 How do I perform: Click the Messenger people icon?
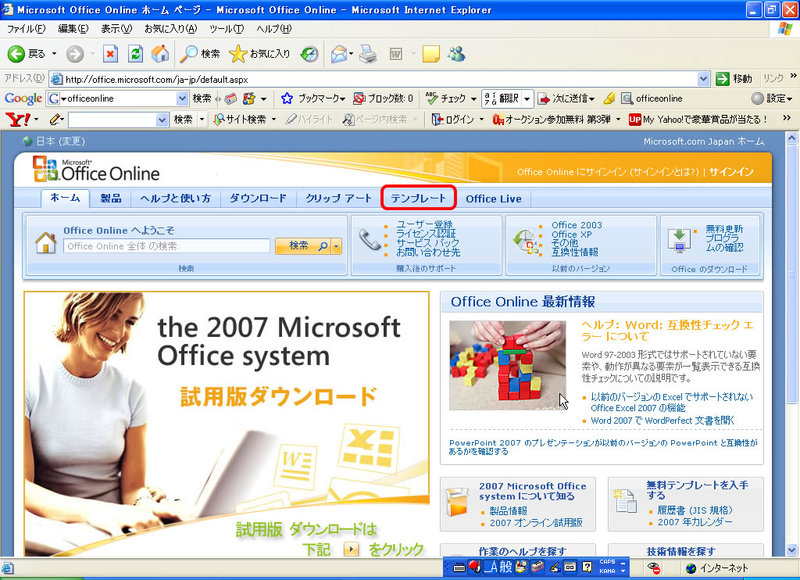(457, 54)
